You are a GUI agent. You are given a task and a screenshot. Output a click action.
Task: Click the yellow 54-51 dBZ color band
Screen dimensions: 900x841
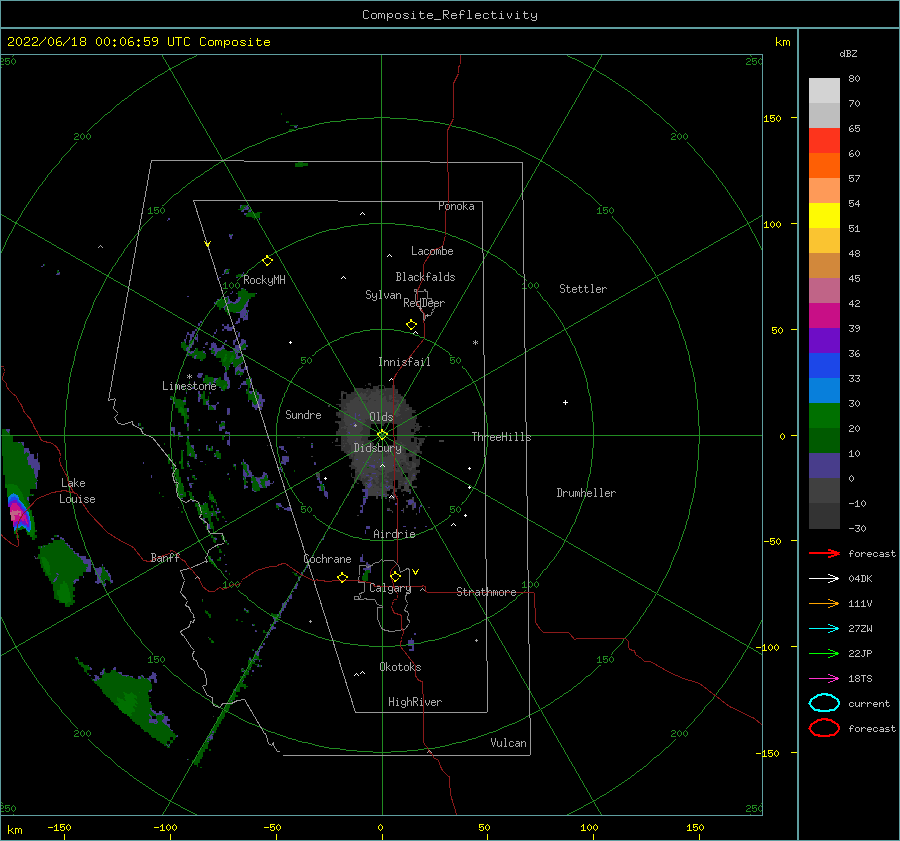click(x=824, y=216)
